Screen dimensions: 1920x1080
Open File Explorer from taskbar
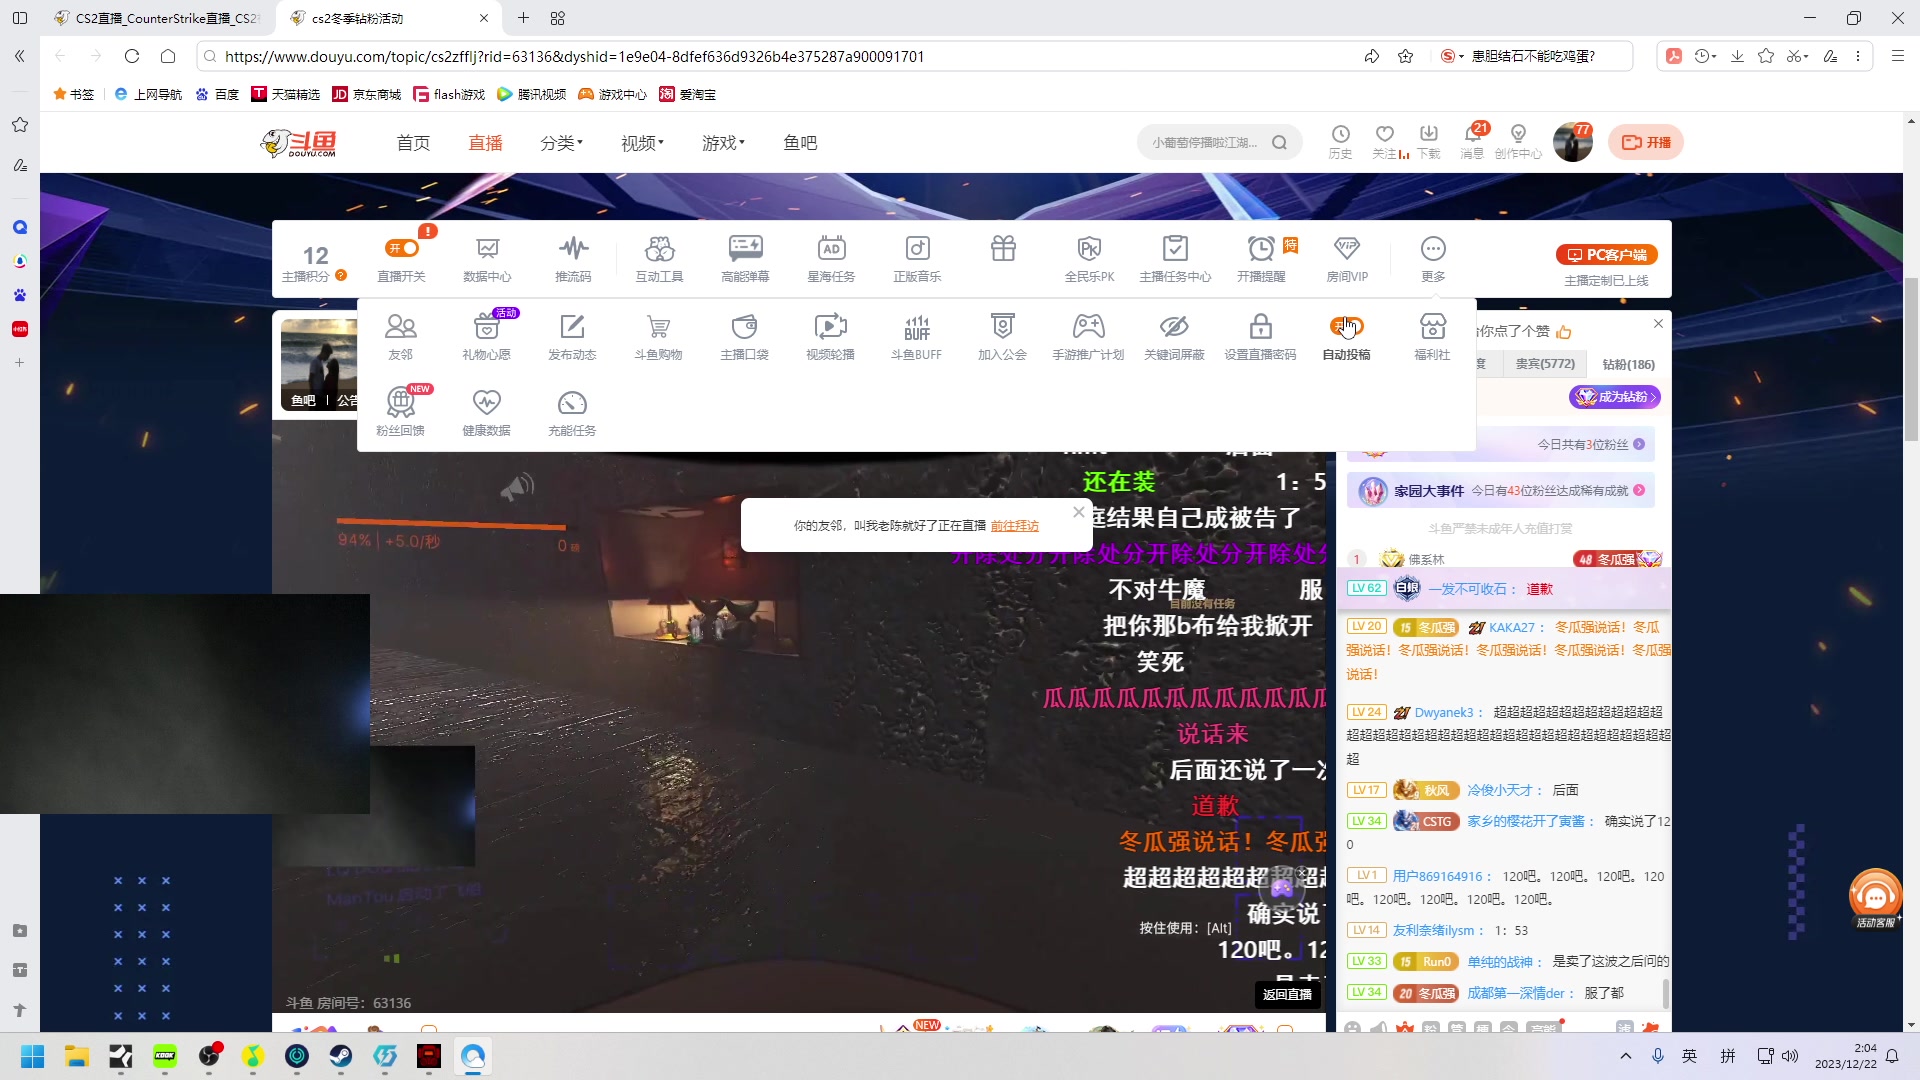tap(77, 1056)
